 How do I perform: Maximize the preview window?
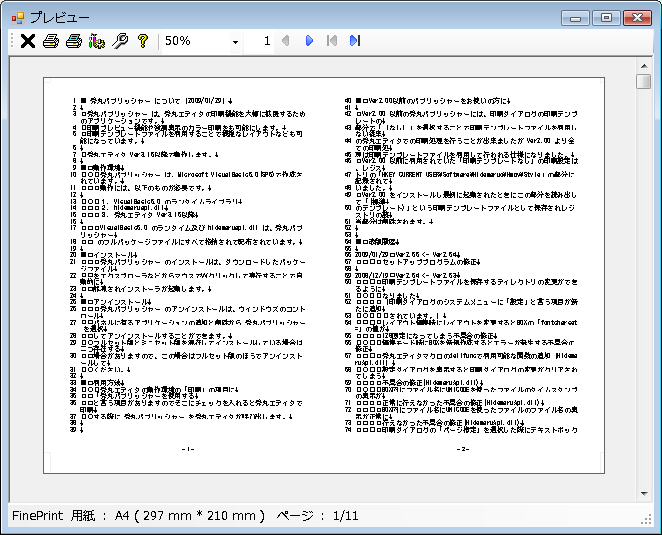click(x=605, y=17)
